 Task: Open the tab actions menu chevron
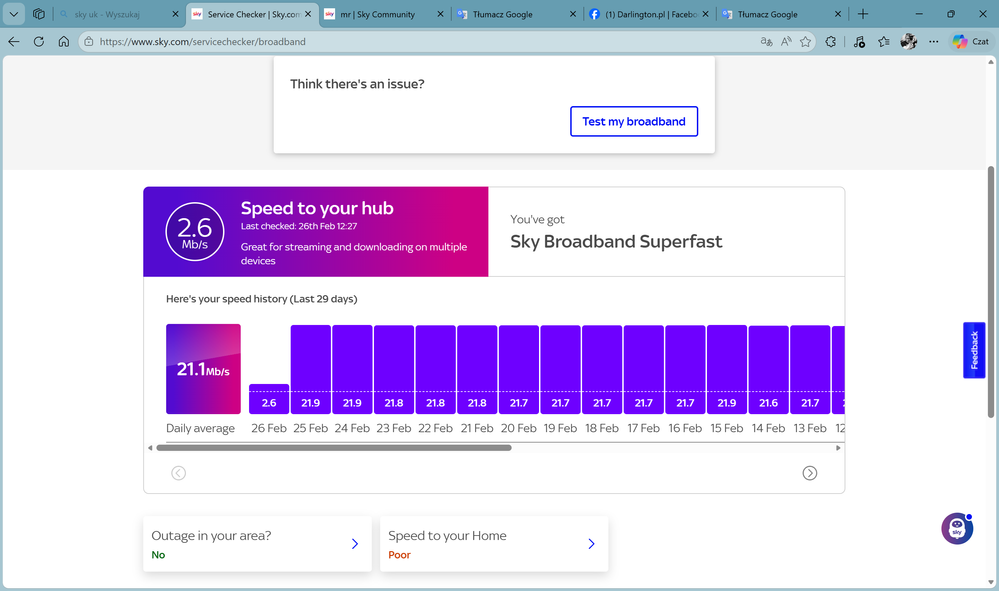tap(14, 13)
